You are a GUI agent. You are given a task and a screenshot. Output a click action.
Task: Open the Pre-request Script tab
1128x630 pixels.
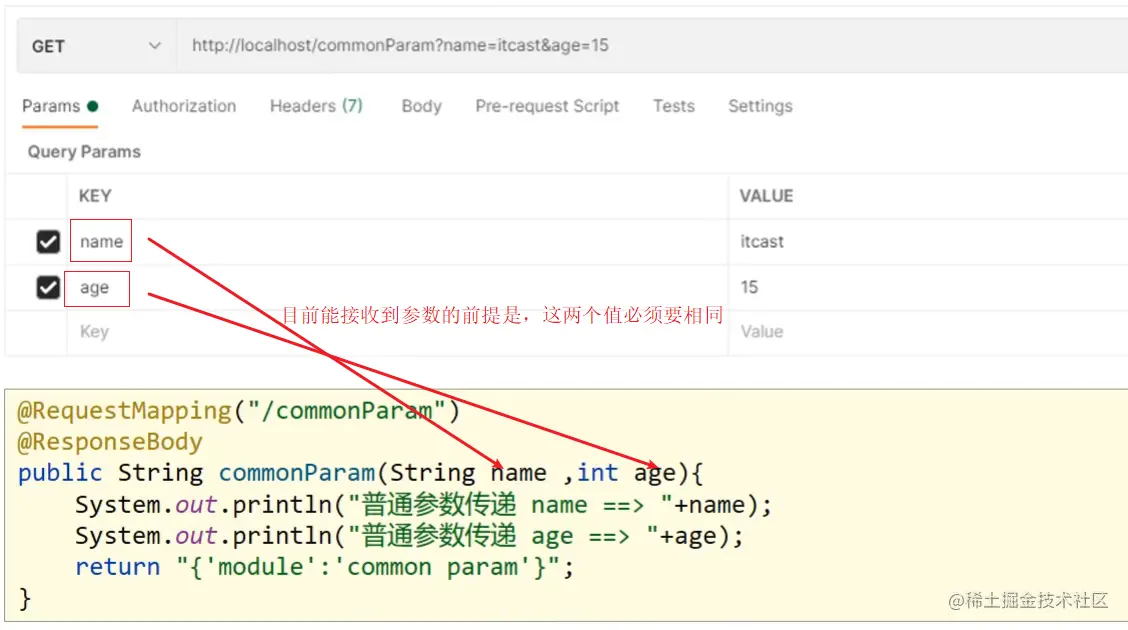click(x=547, y=106)
